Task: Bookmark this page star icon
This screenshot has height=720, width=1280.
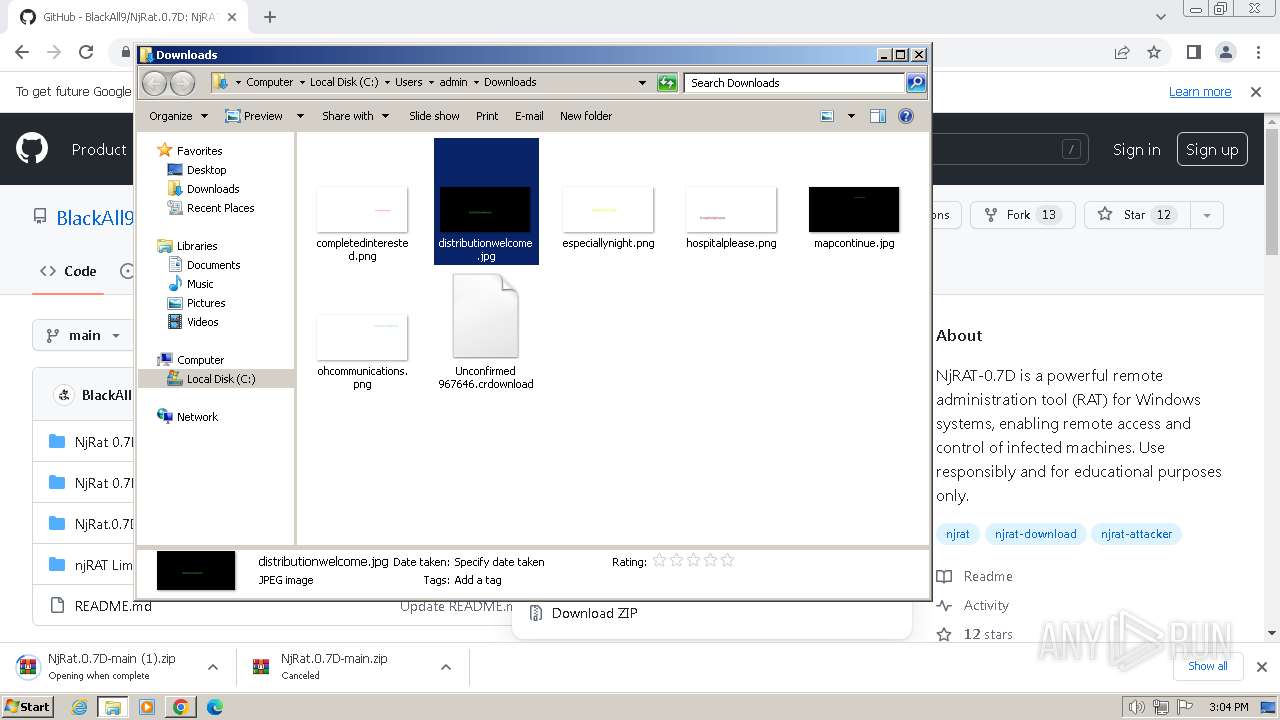Action: pyautogui.click(x=1154, y=52)
